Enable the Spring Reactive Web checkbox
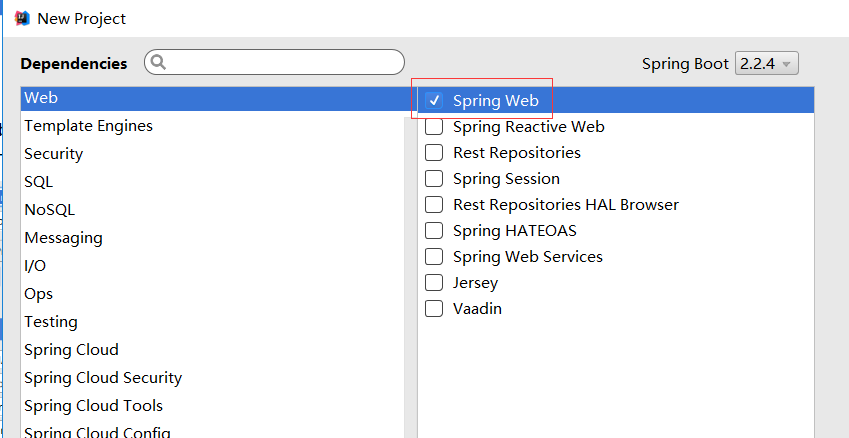 point(434,127)
